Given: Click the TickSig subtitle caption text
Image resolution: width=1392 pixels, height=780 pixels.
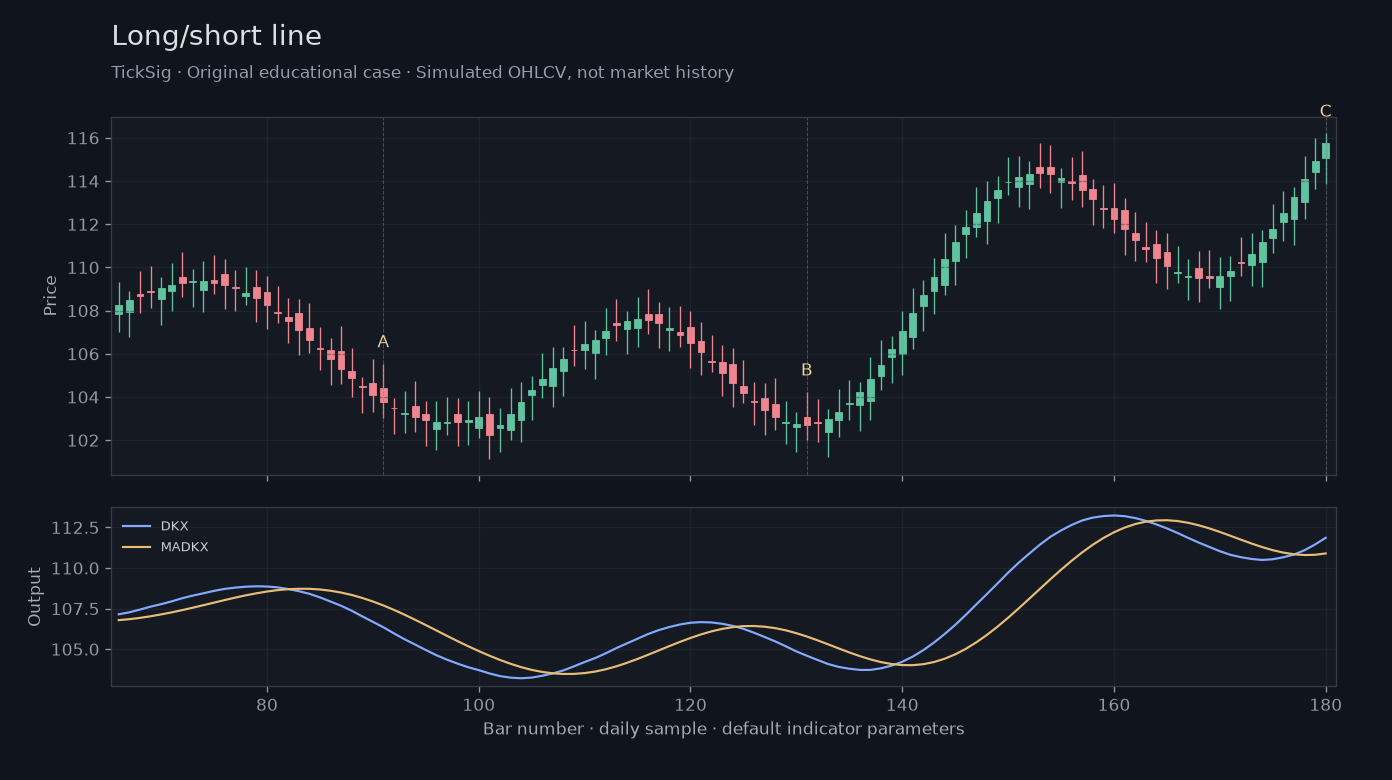Looking at the screenshot, I should click(x=422, y=73).
